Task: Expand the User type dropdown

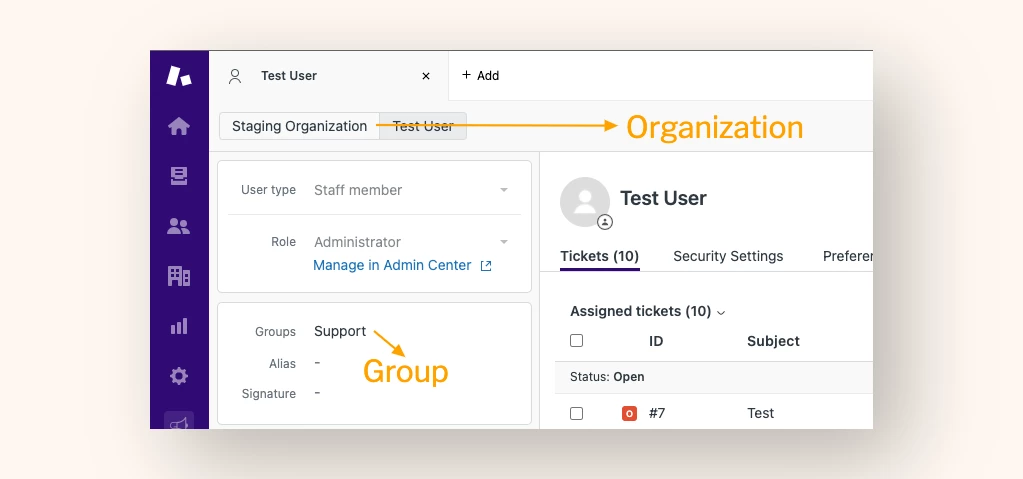Action: 504,190
